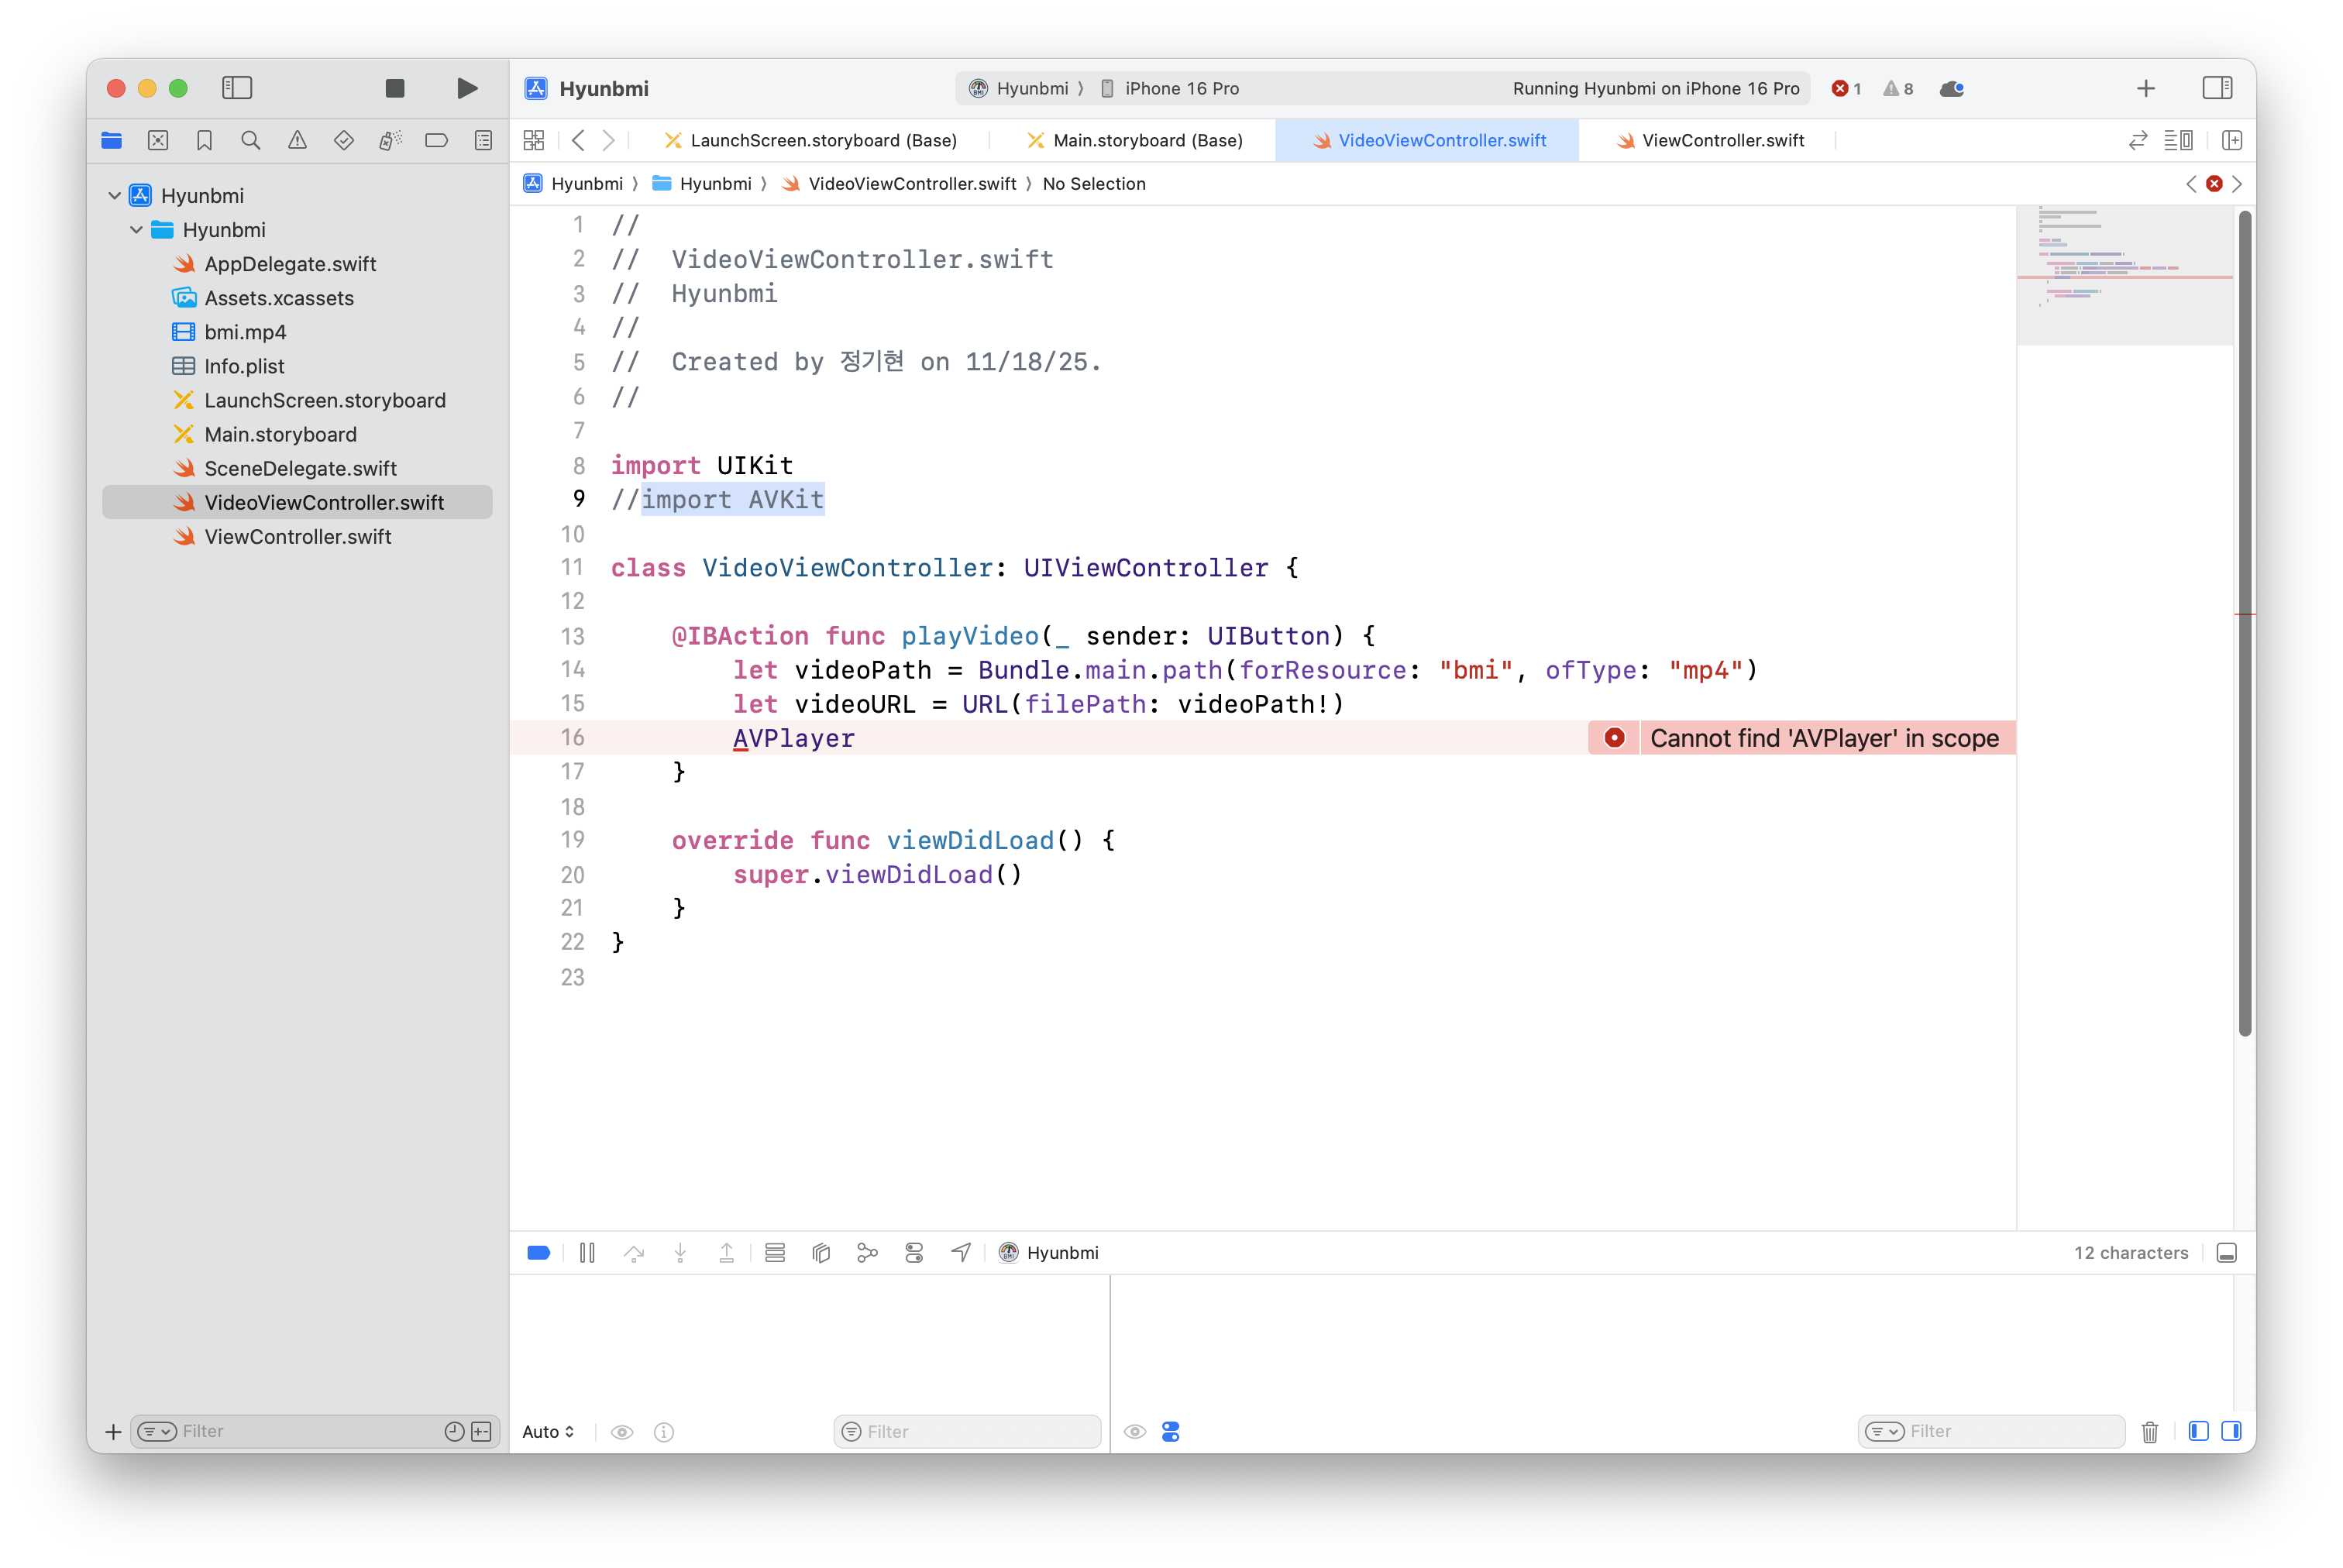This screenshot has width=2343, height=1568.
Task: Toggle the left navigator sidebar
Action: click(x=237, y=88)
